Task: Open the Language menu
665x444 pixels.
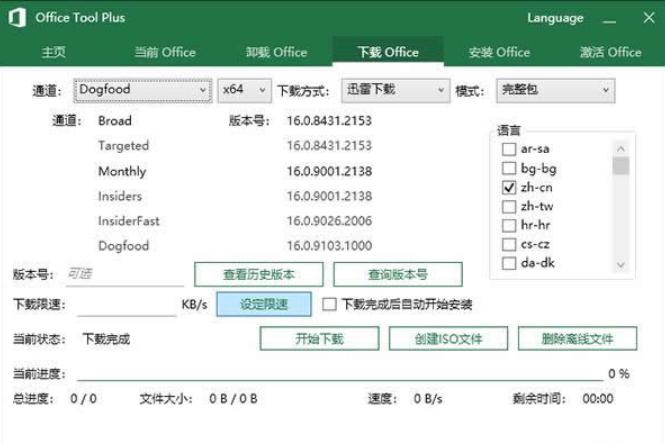Action: point(555,18)
